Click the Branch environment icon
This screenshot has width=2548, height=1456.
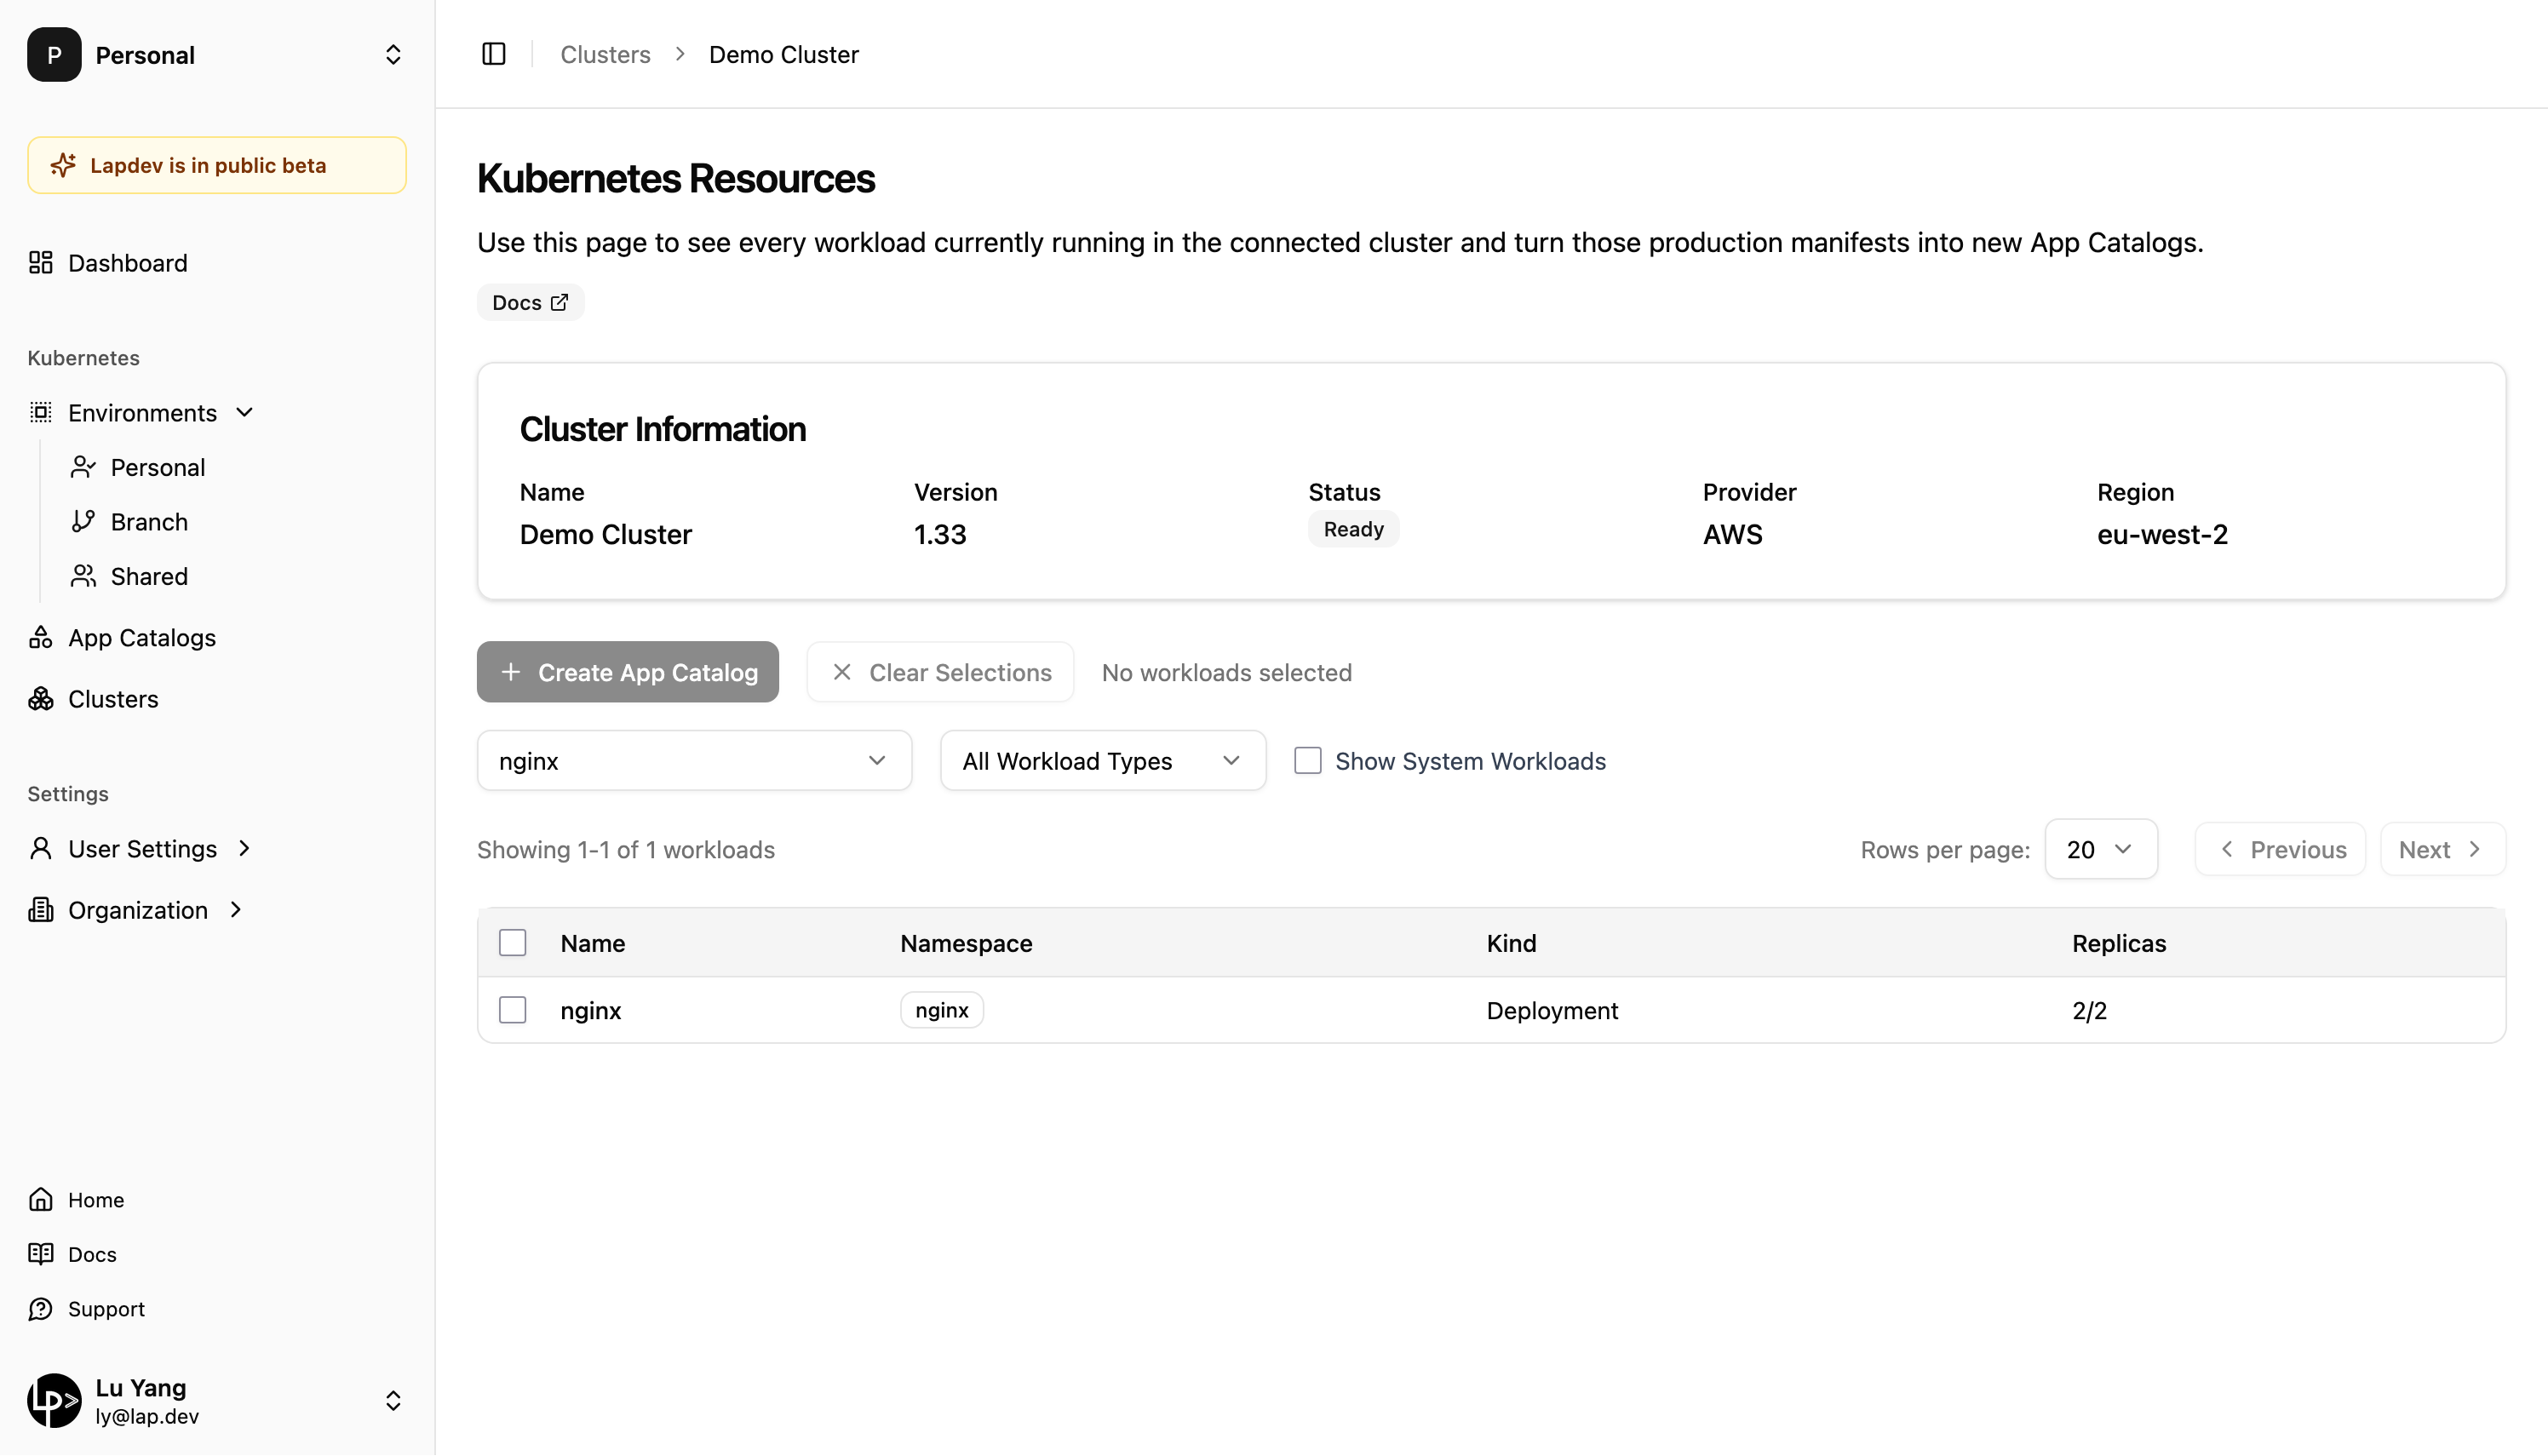(84, 522)
